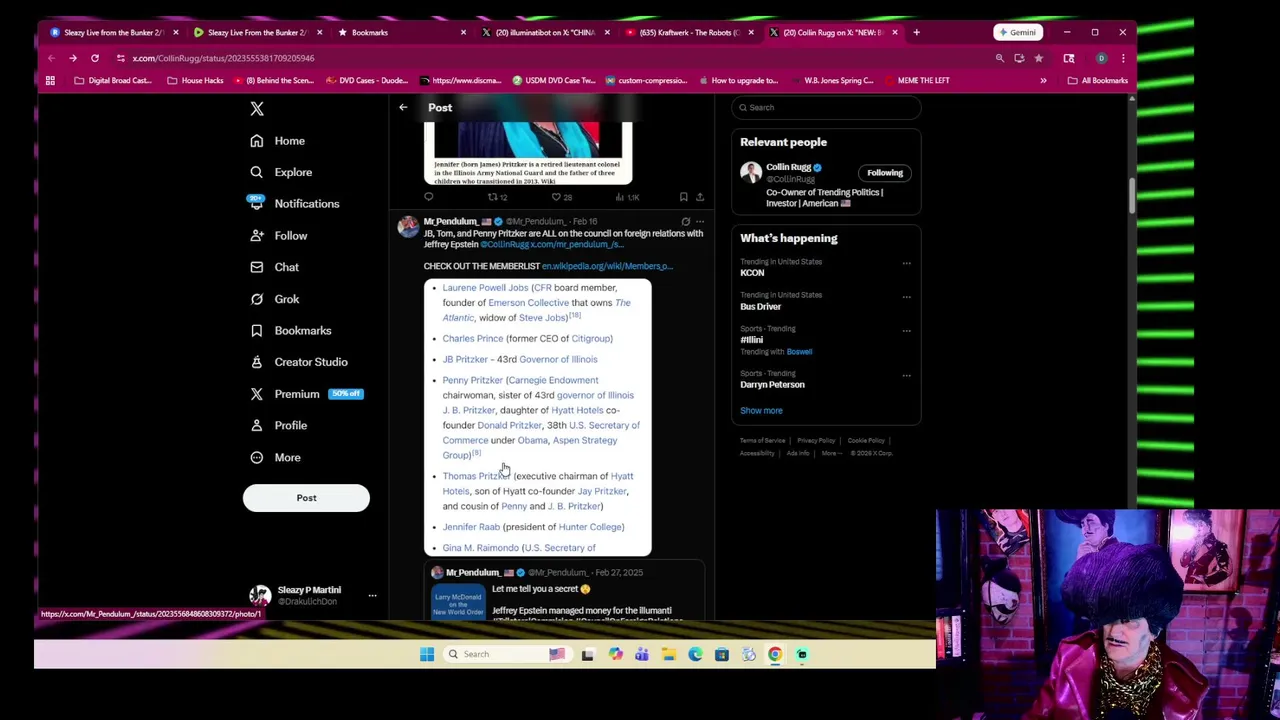Image resolution: width=1280 pixels, height=720 pixels.
Task: Open the MEME THE LEFT bookmark
Action: tap(916, 81)
